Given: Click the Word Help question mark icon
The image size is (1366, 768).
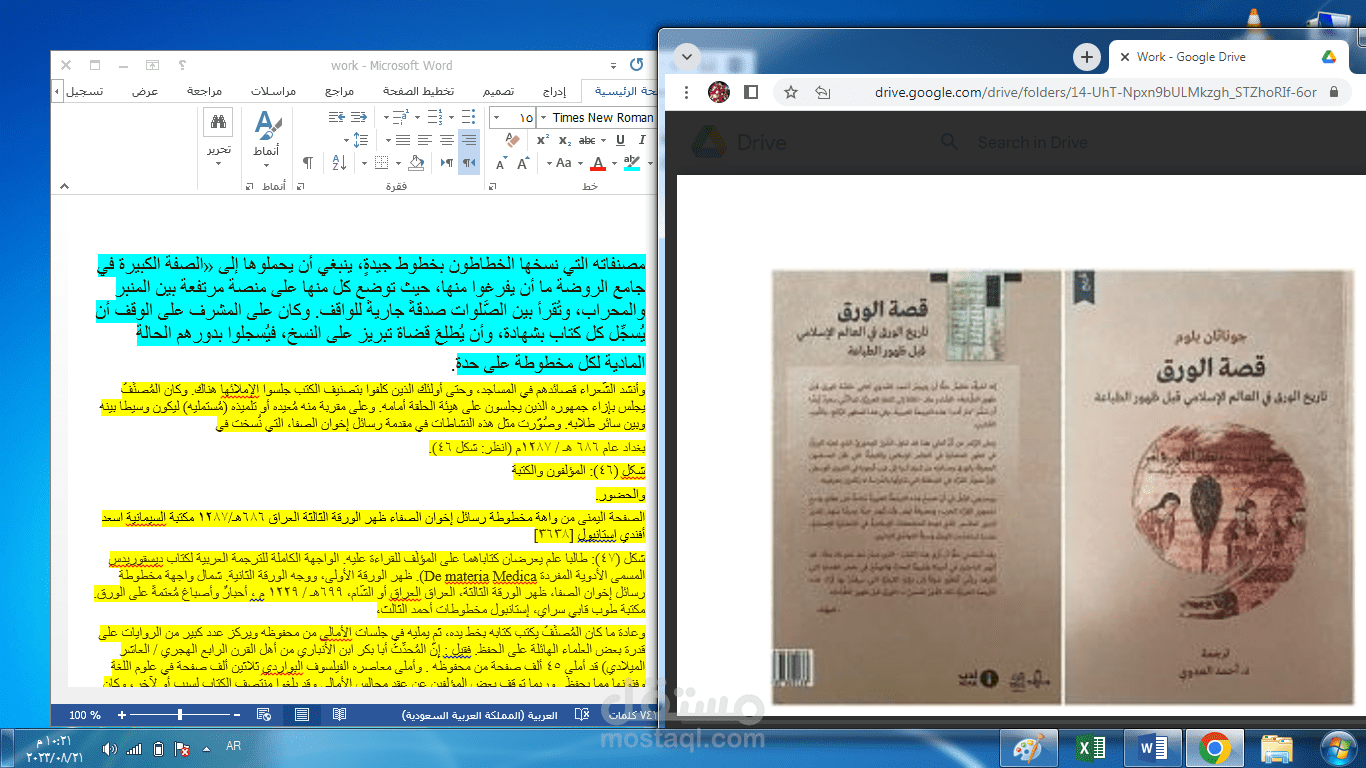Looking at the screenshot, I should 182,65.
